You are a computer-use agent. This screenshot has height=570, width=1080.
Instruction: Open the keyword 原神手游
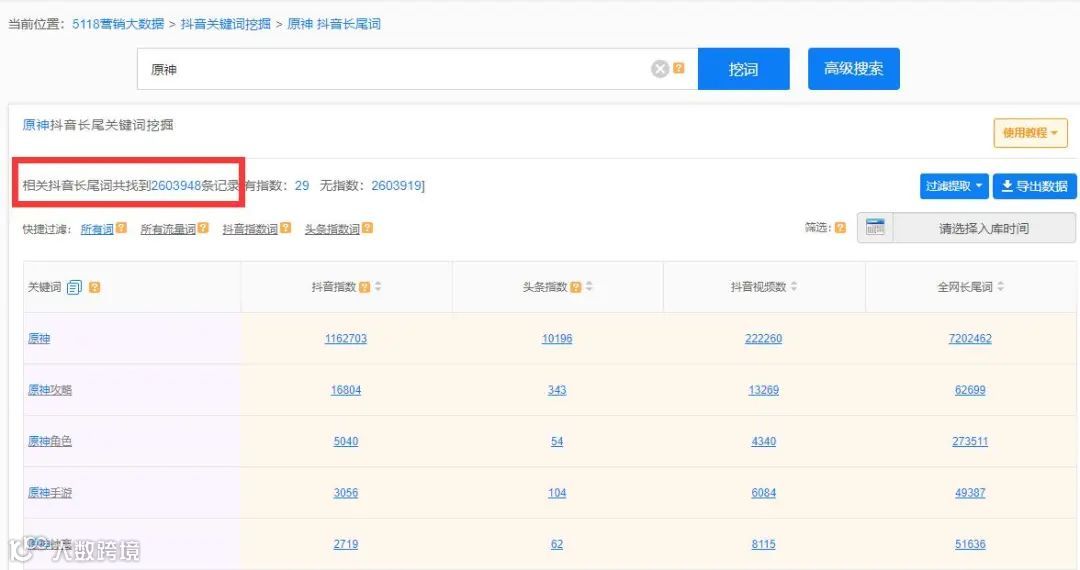pyautogui.click(x=50, y=493)
